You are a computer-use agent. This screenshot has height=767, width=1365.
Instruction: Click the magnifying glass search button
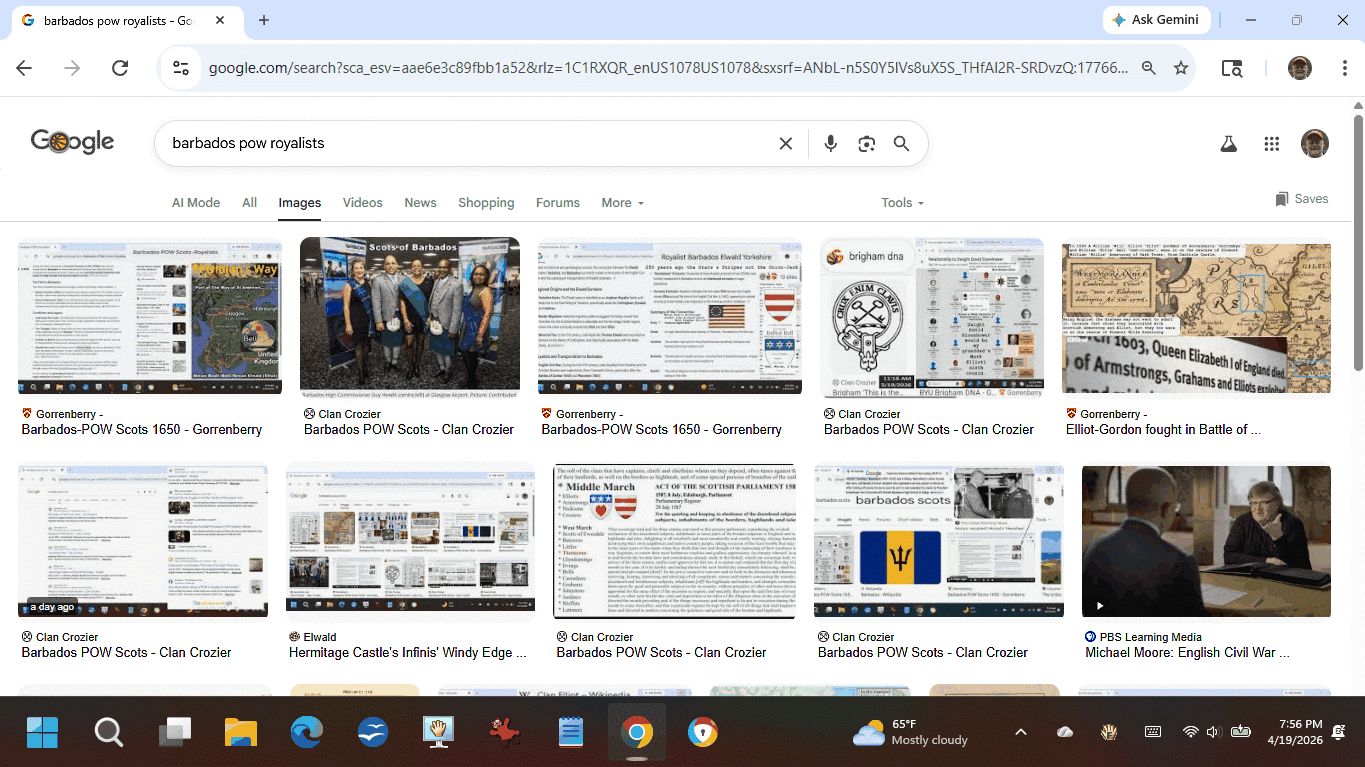point(901,144)
